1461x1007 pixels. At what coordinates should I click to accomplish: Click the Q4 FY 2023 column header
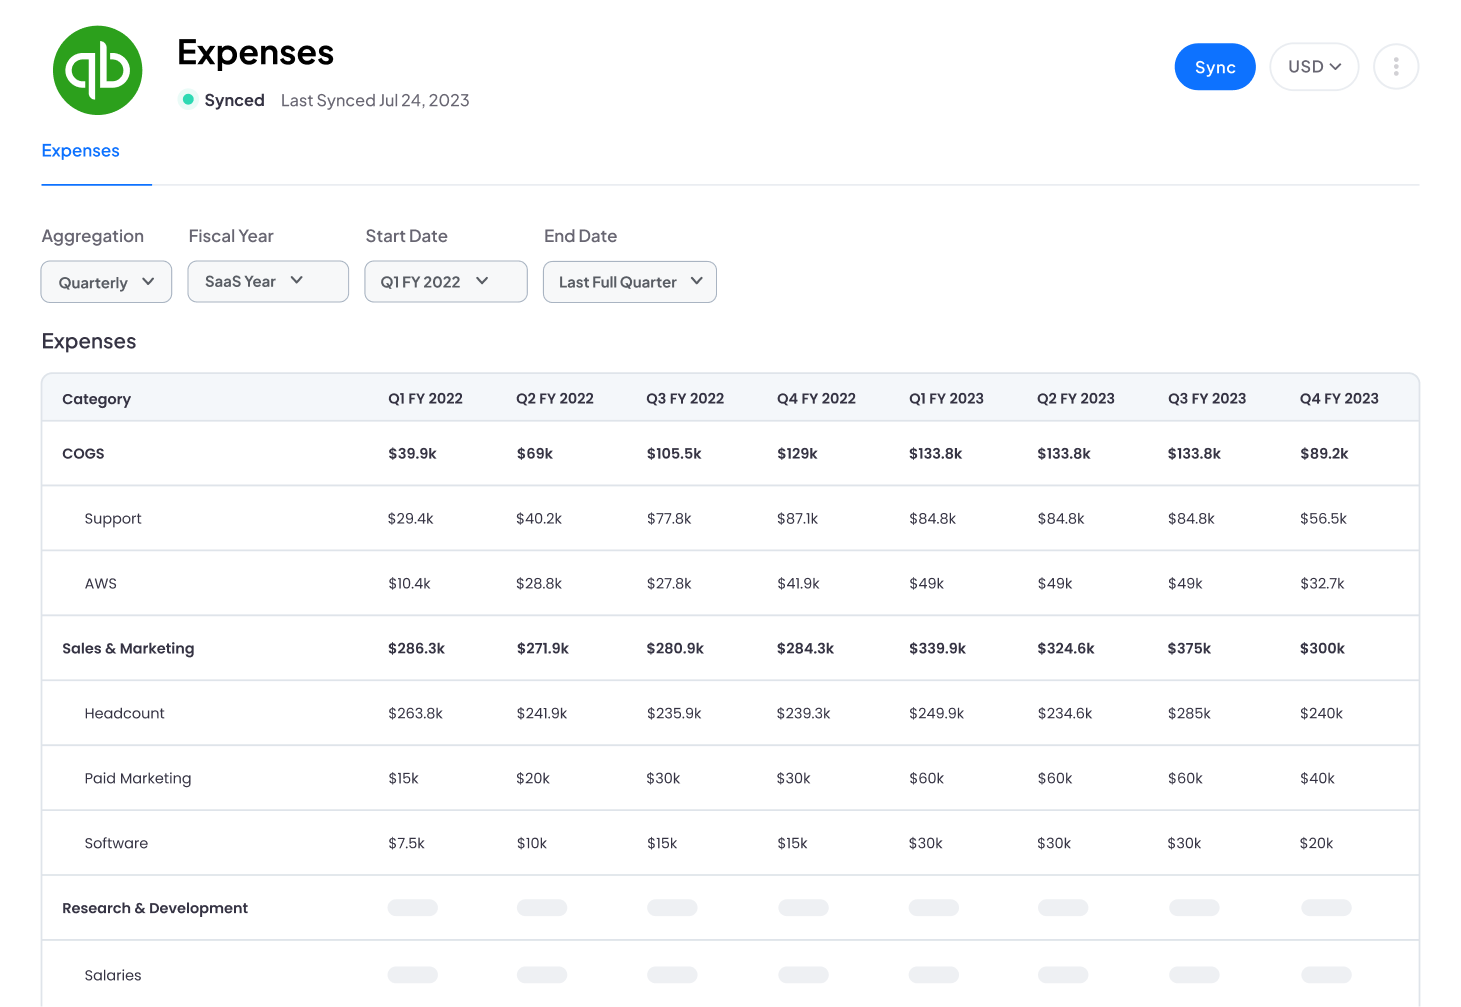pos(1339,399)
